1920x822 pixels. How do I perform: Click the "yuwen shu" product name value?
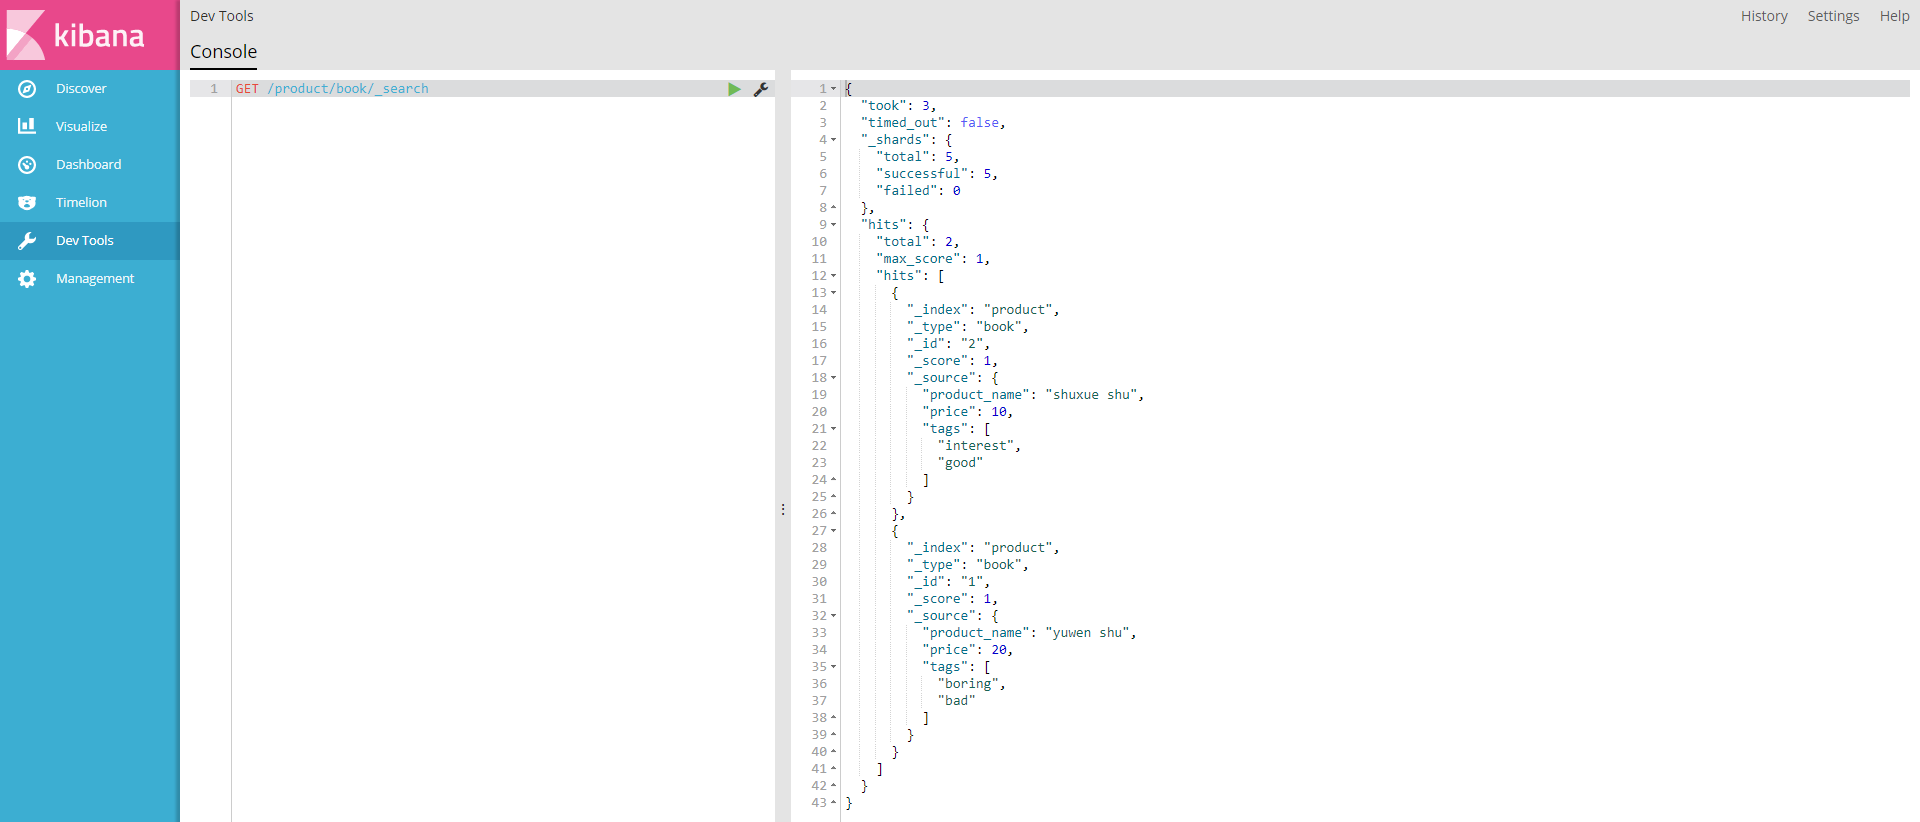(1088, 633)
